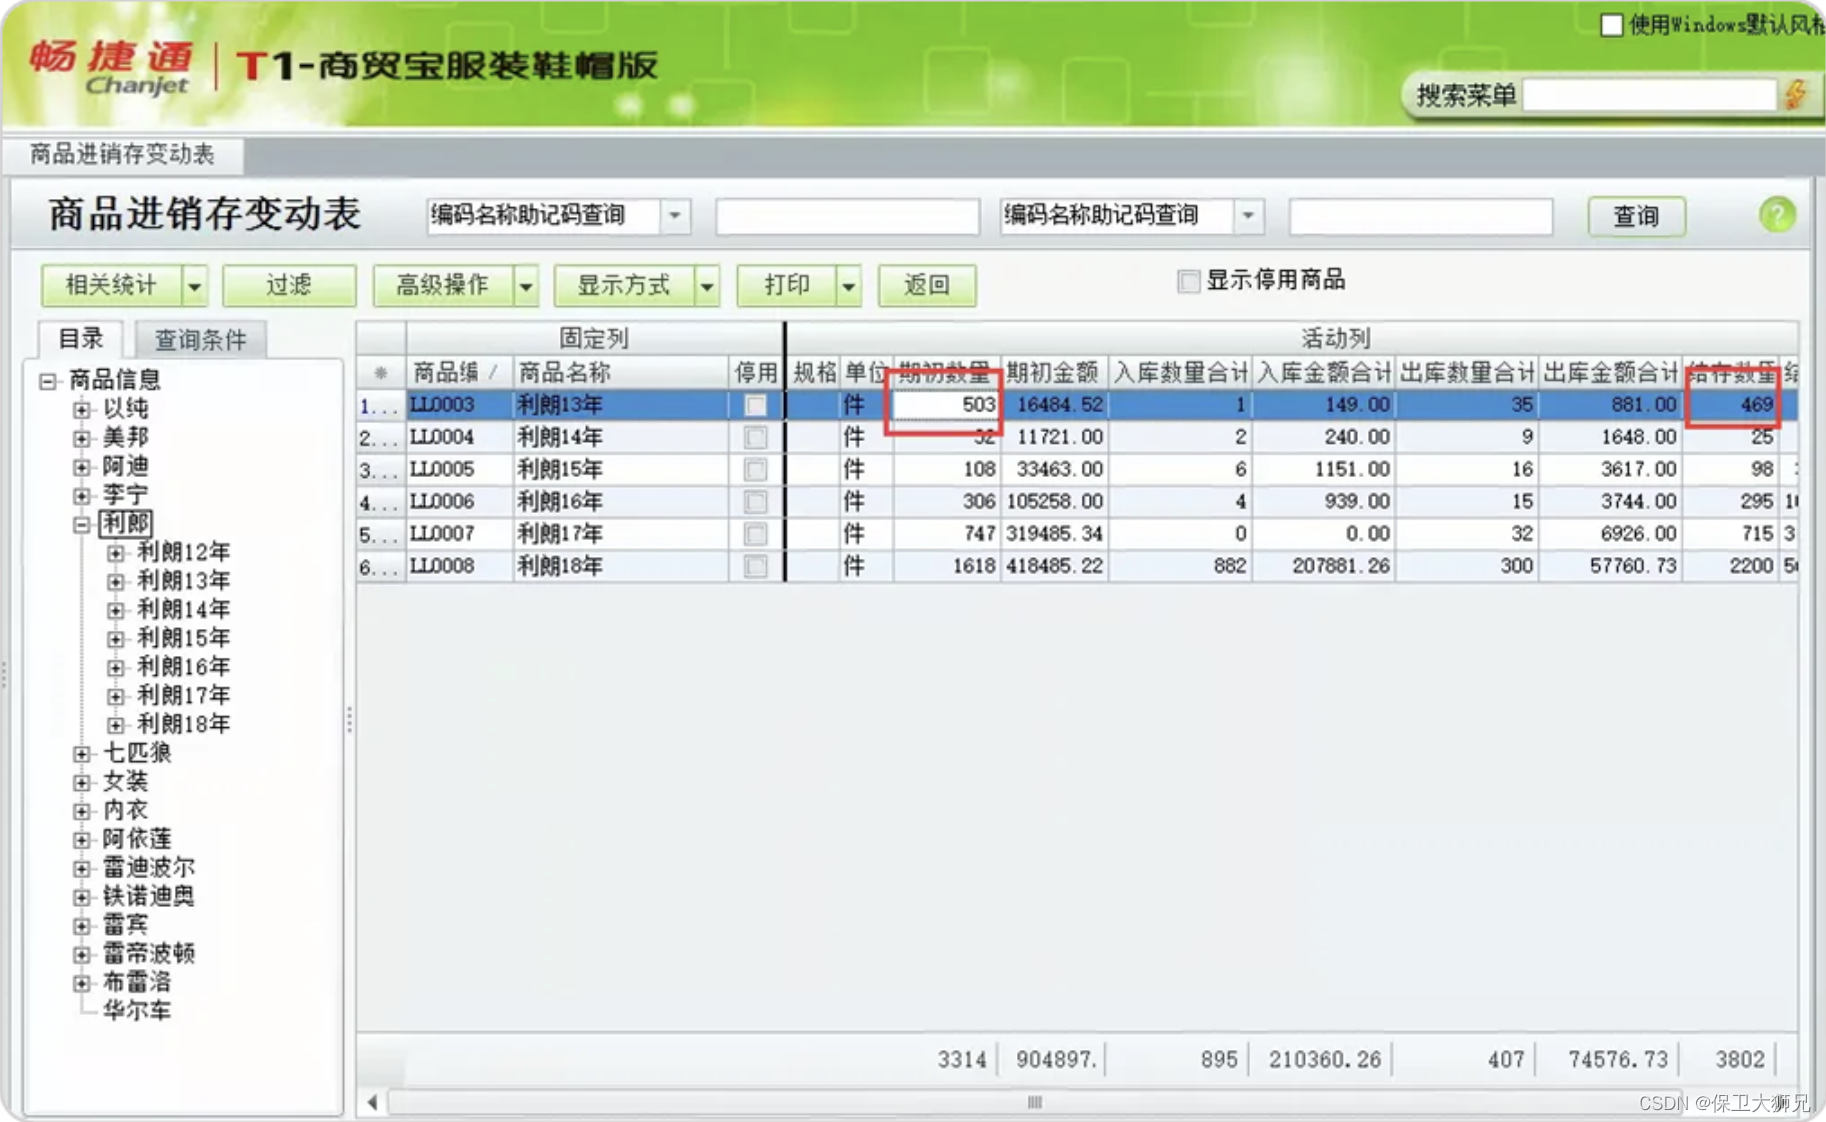Expand the 李宁 tree node

tap(82, 495)
